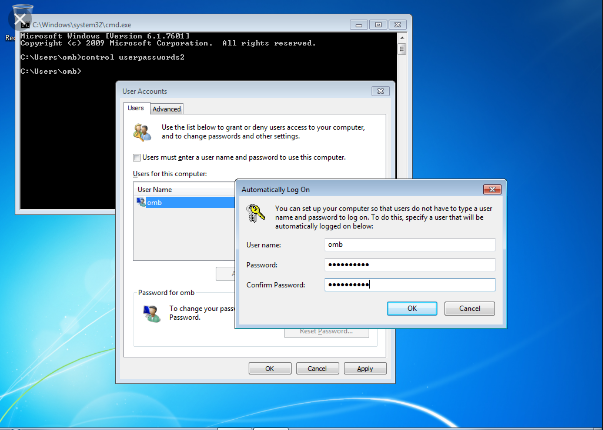Viewport: 603px width, 430px height.
Task: Click the cmd.exe title bar icon
Action: click(x=25, y=25)
